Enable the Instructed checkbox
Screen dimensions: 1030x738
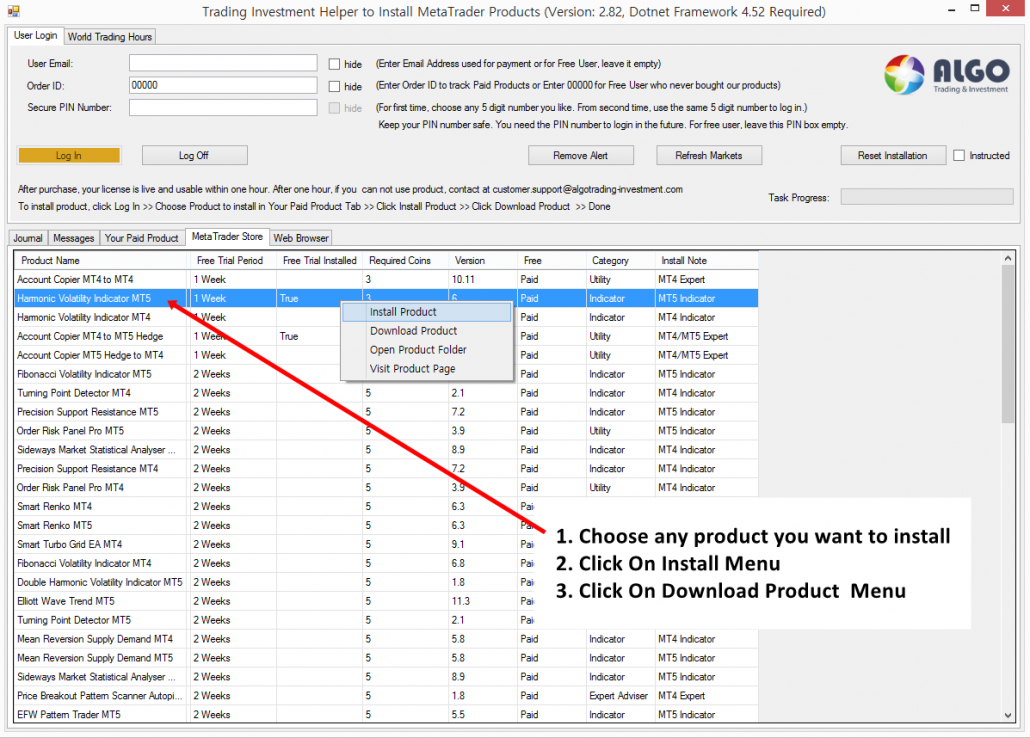point(959,156)
